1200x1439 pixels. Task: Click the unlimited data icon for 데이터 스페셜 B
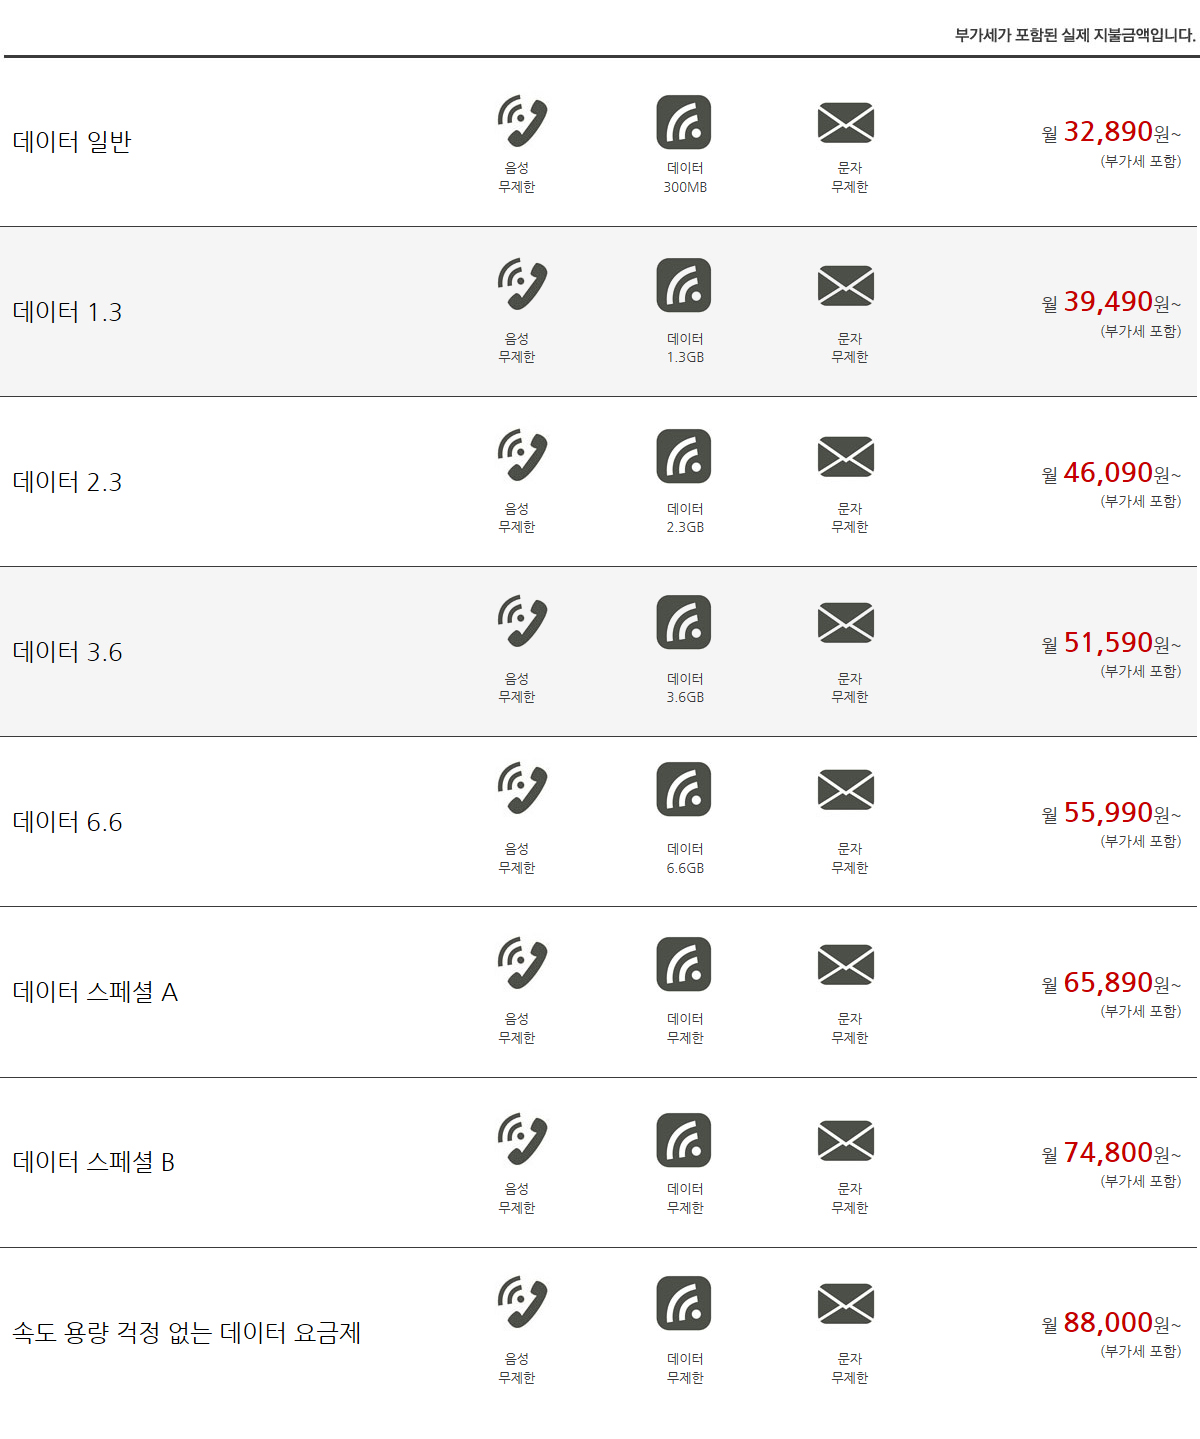(x=684, y=1140)
